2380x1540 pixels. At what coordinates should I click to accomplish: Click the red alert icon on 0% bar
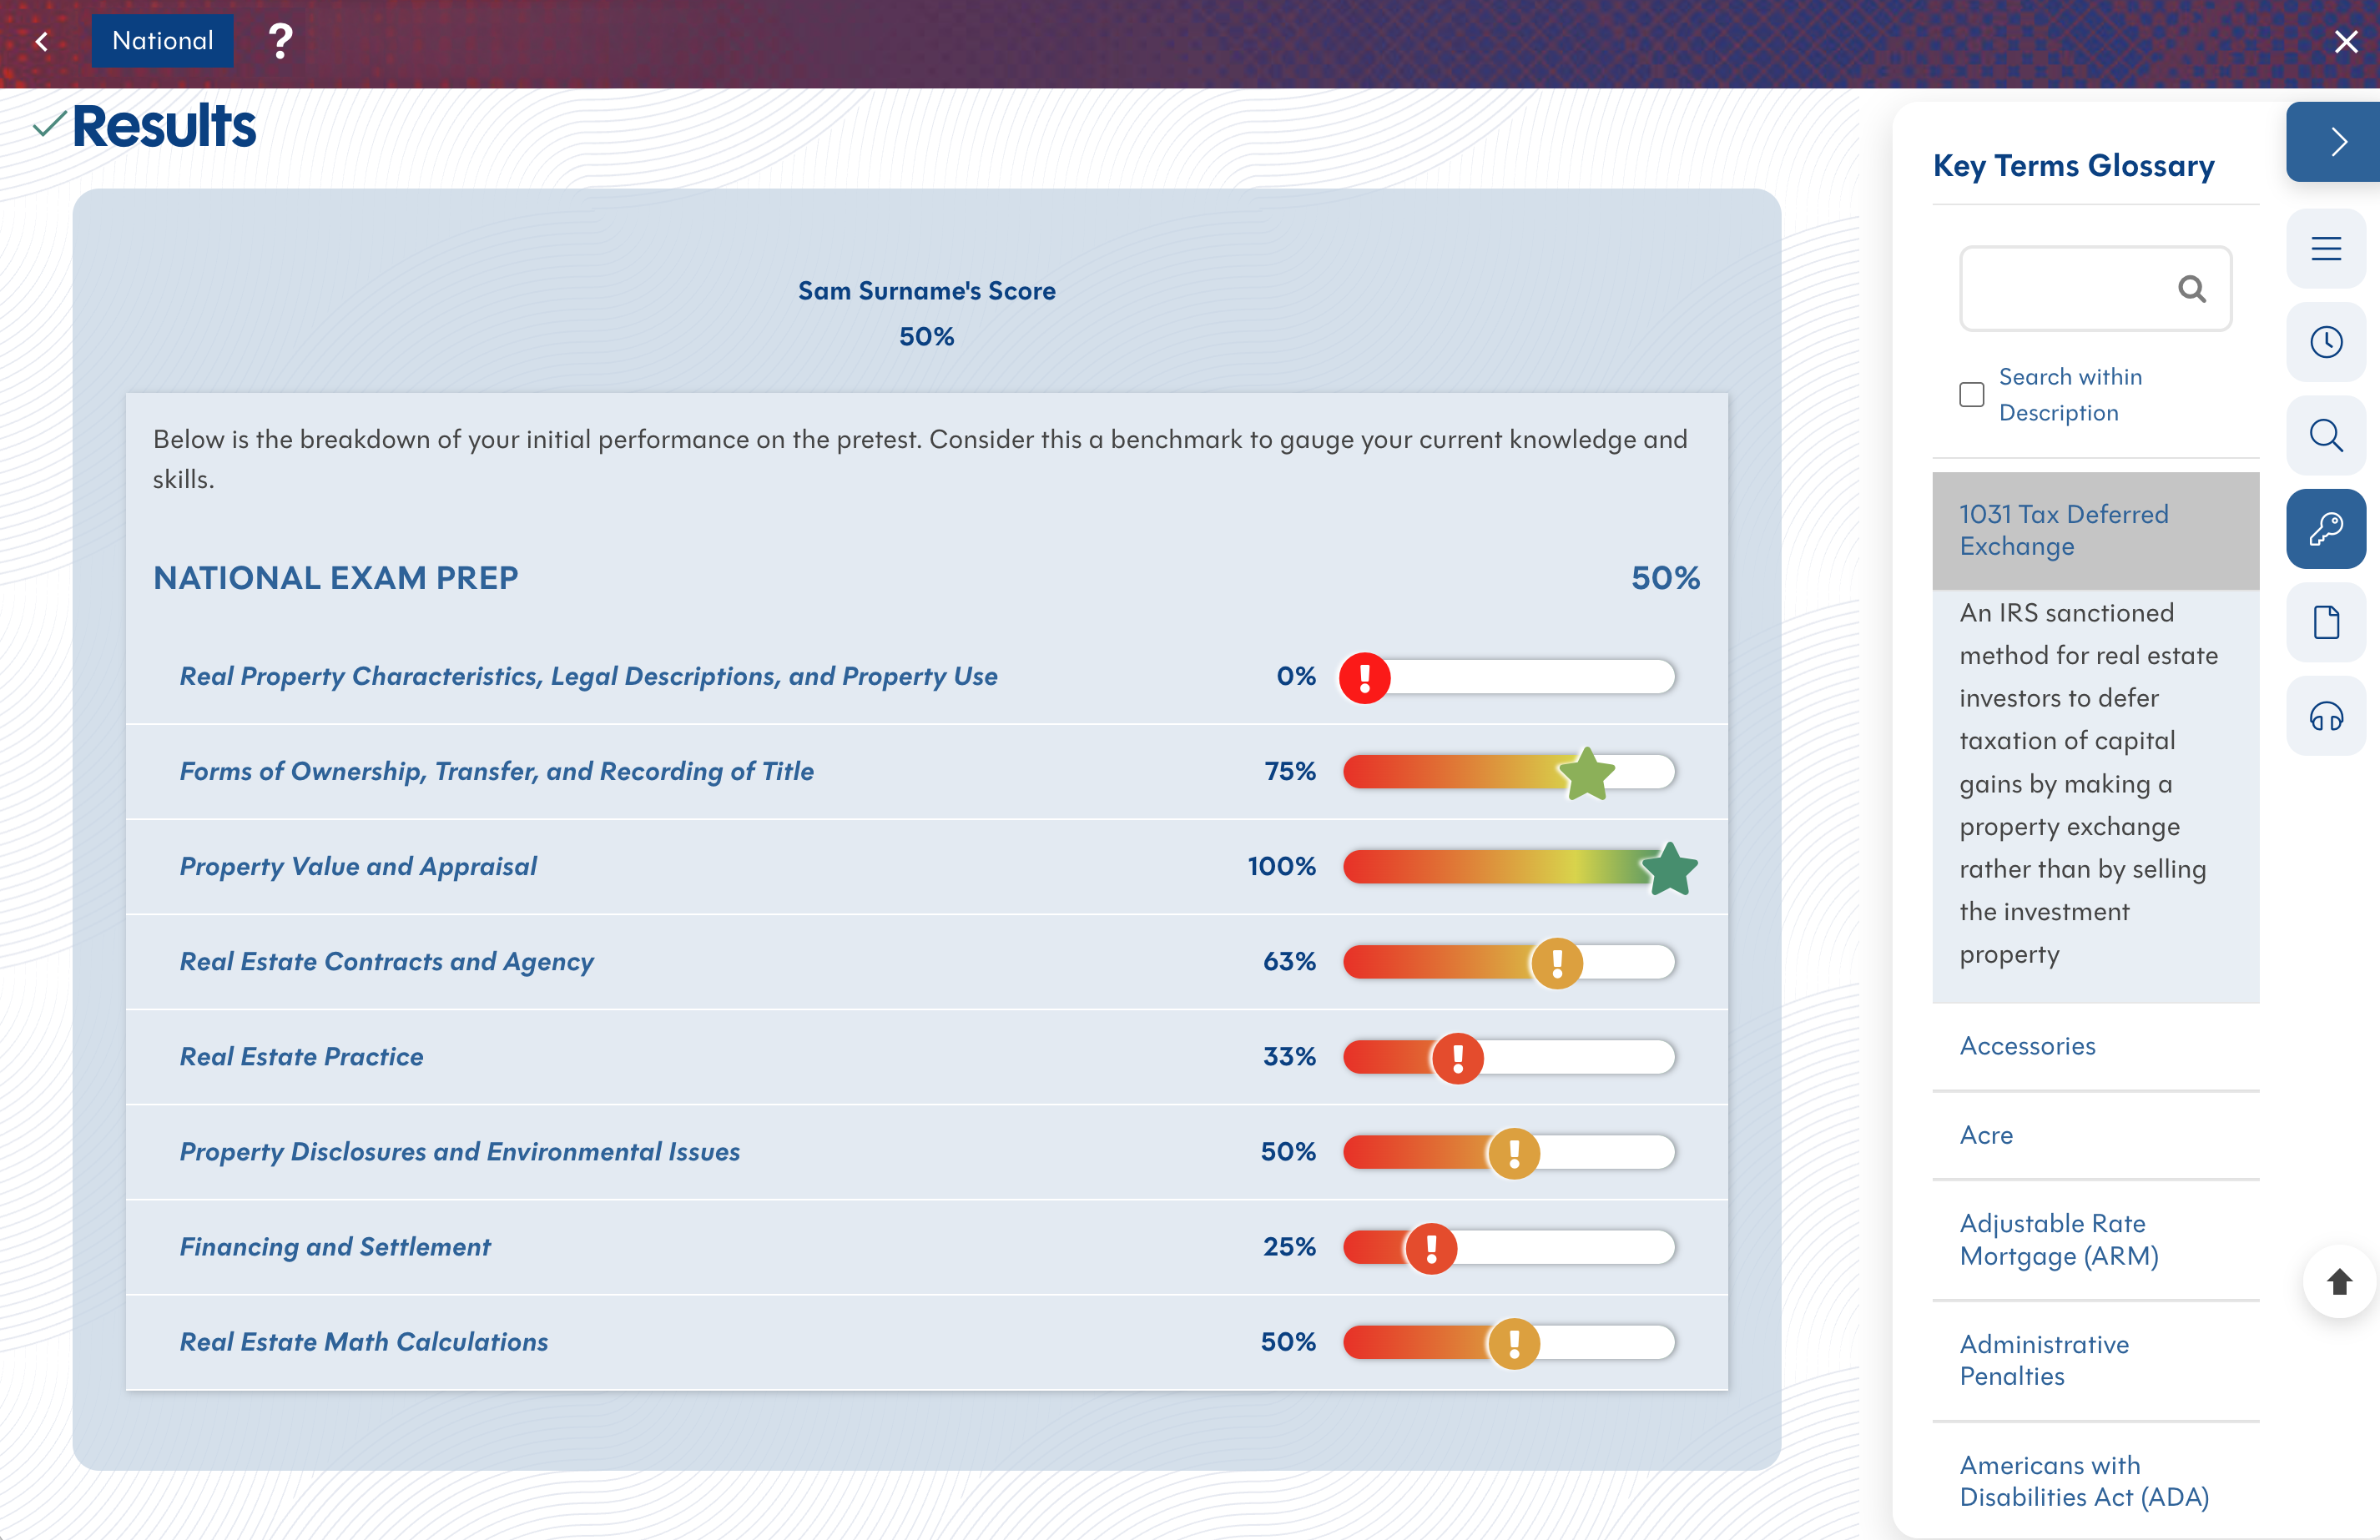1365,678
